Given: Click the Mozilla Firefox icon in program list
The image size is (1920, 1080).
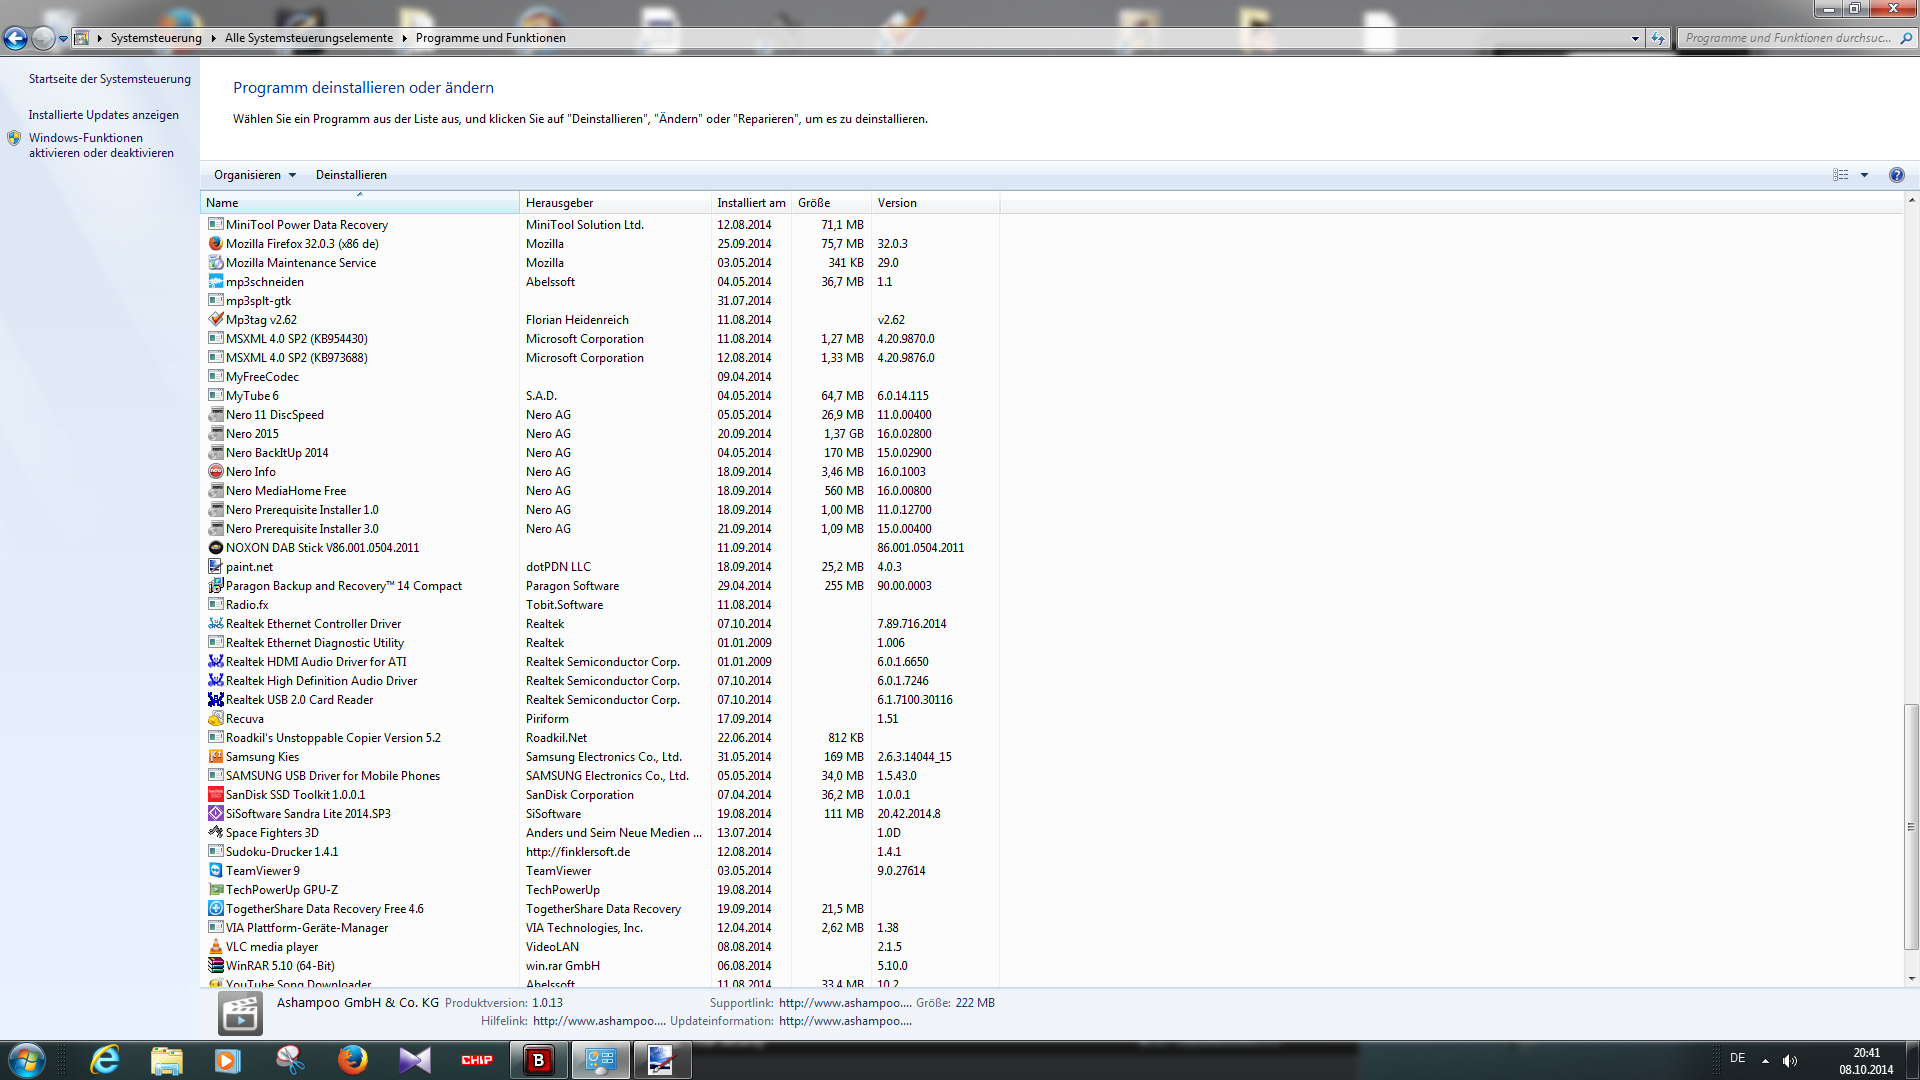Looking at the screenshot, I should point(215,244).
